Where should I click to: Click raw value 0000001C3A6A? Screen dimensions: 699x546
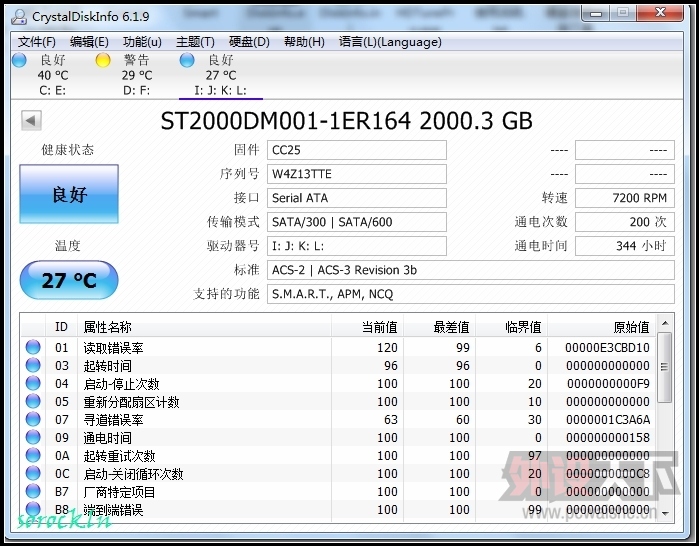(608, 420)
